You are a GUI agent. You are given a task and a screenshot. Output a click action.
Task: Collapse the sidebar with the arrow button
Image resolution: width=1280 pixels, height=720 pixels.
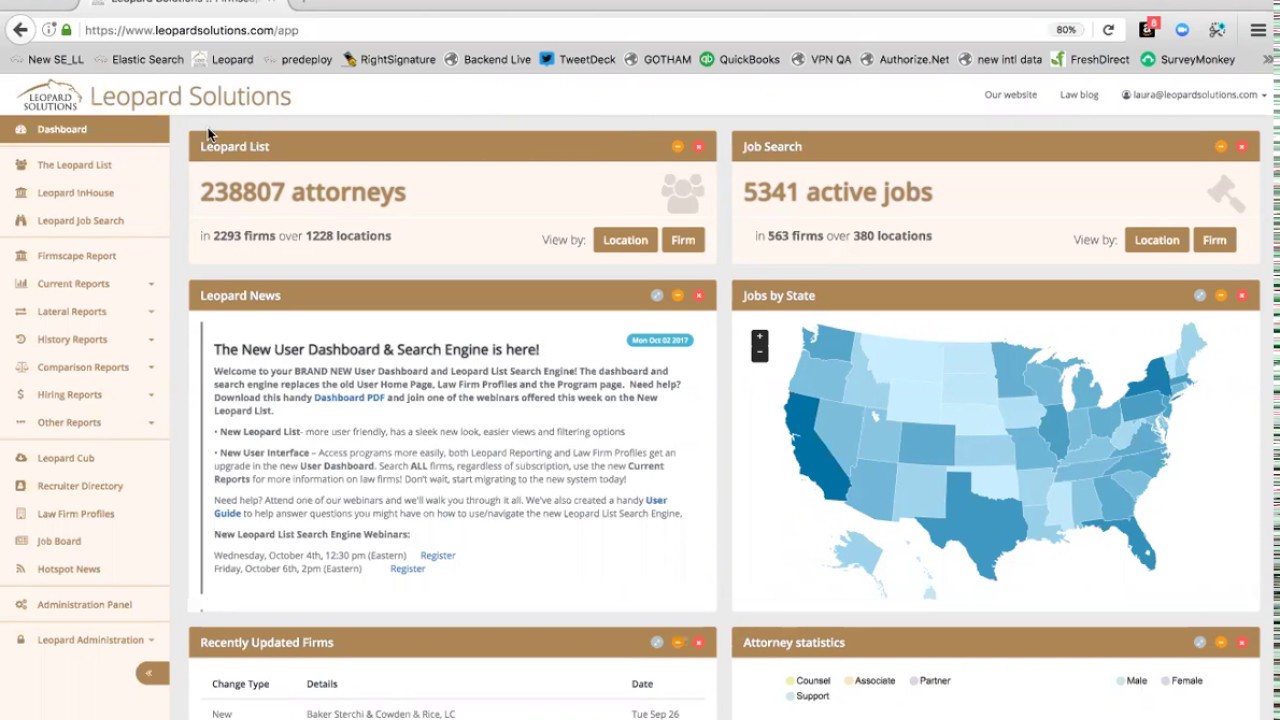152,673
